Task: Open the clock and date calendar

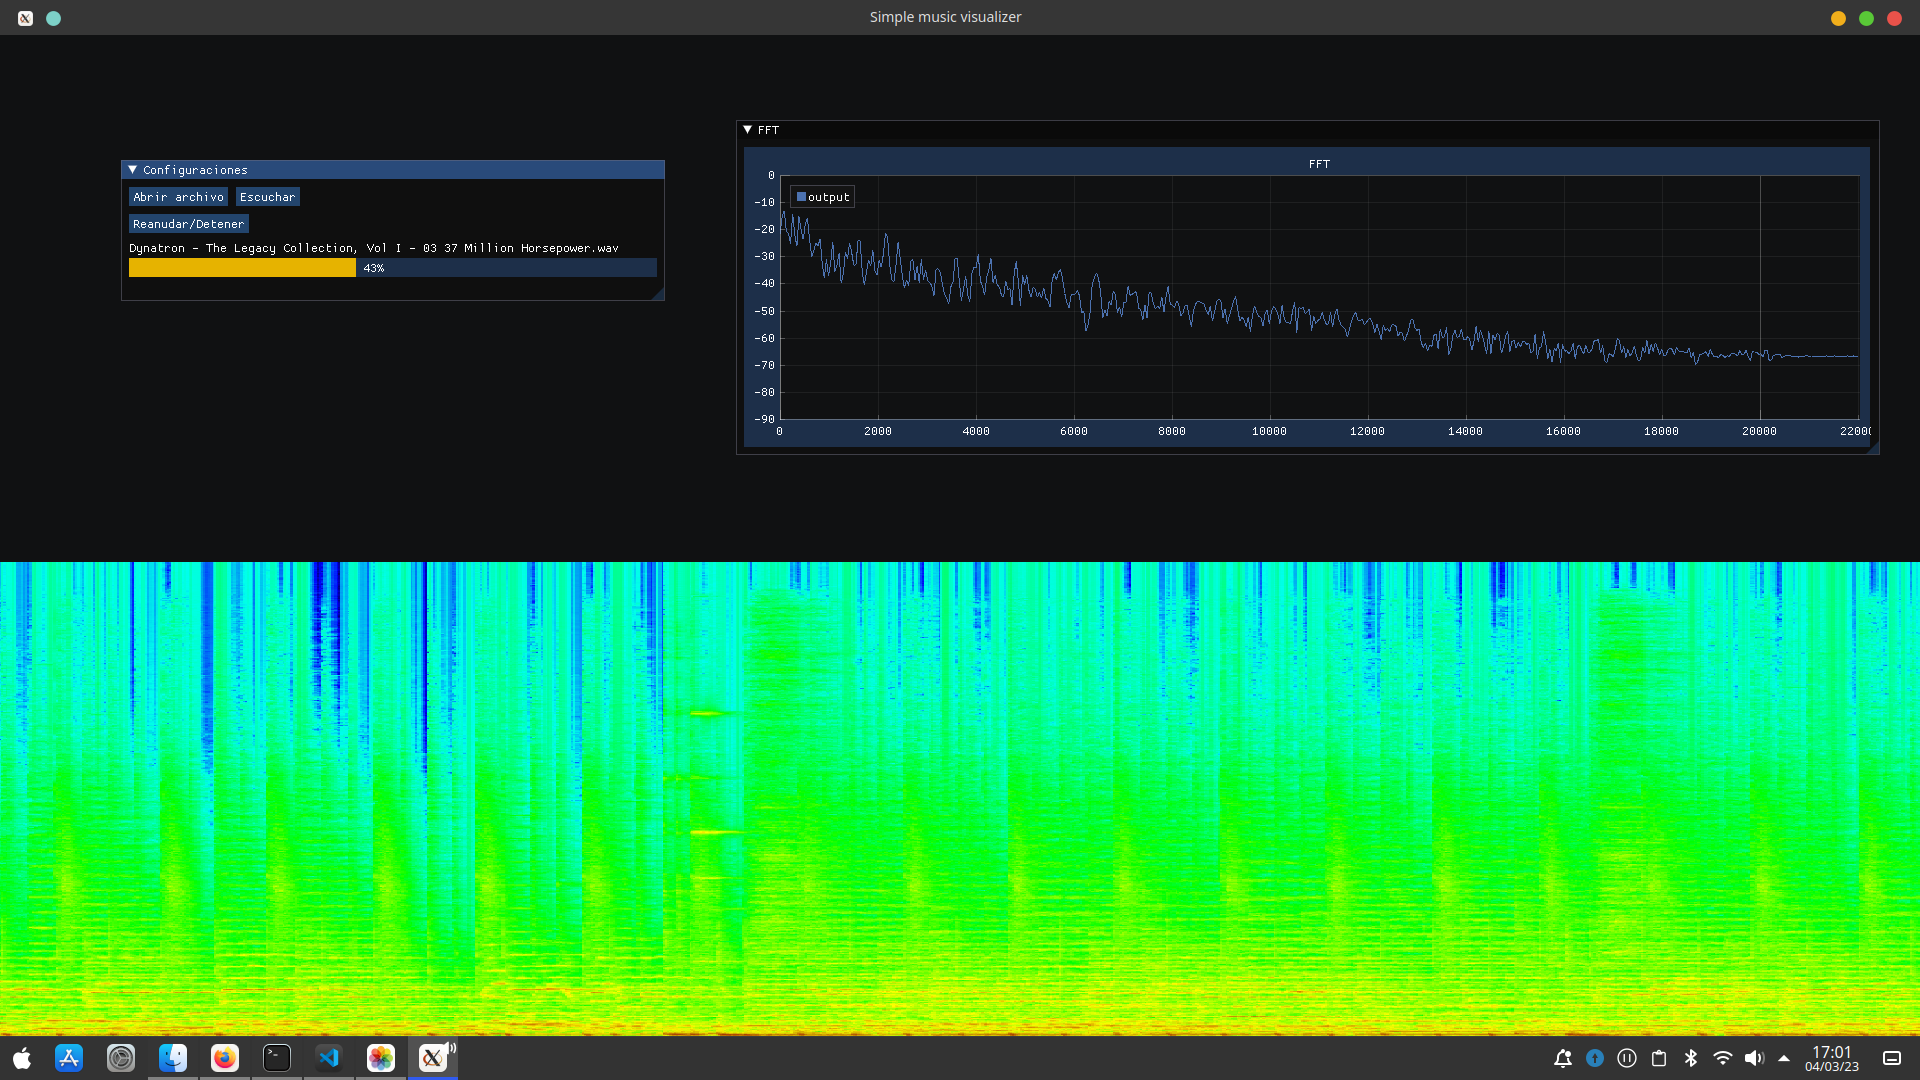Action: [1831, 1058]
